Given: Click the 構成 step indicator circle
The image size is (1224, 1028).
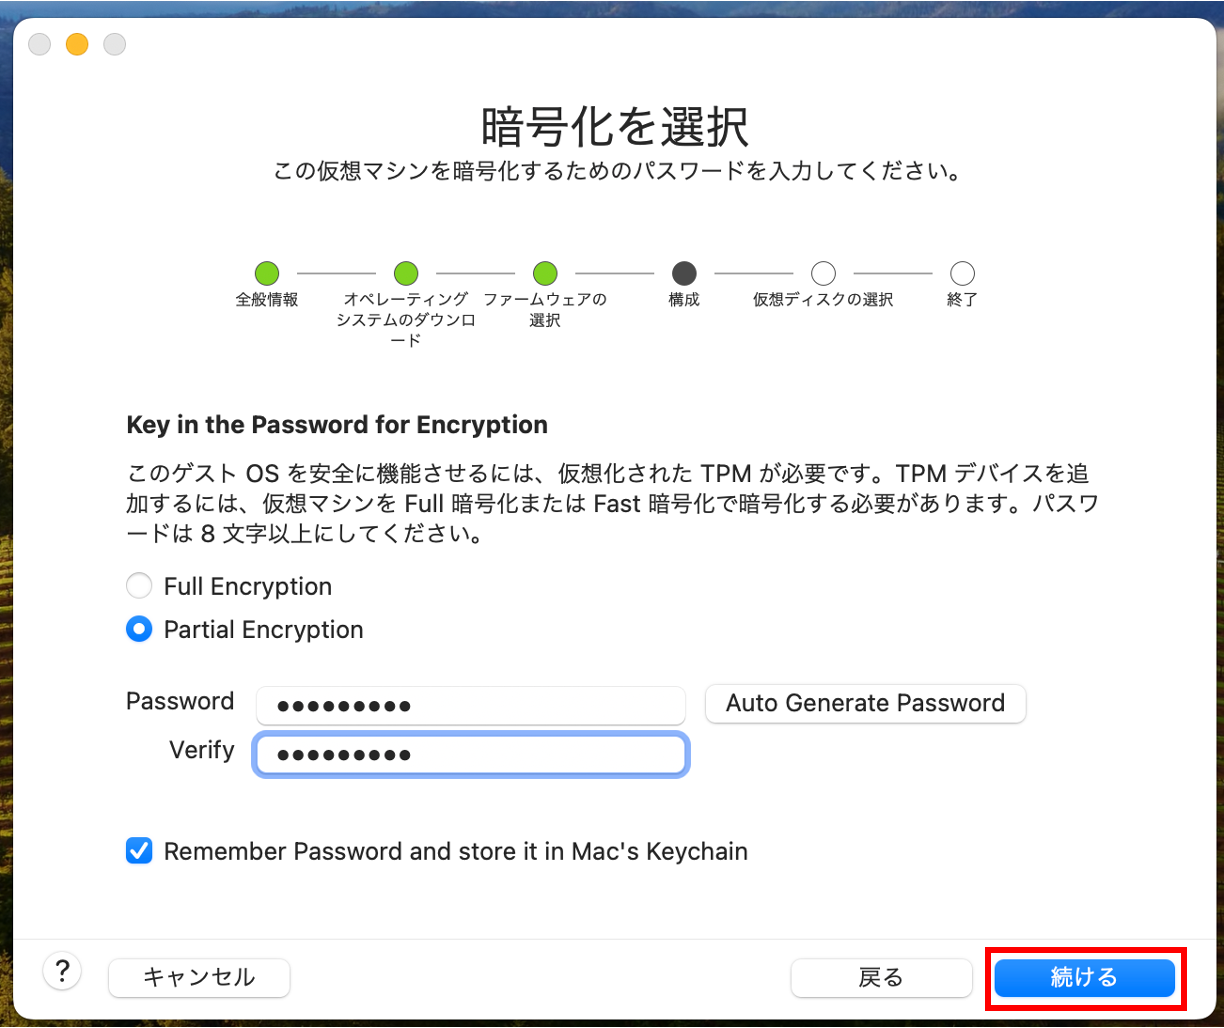Looking at the screenshot, I should coord(684,273).
